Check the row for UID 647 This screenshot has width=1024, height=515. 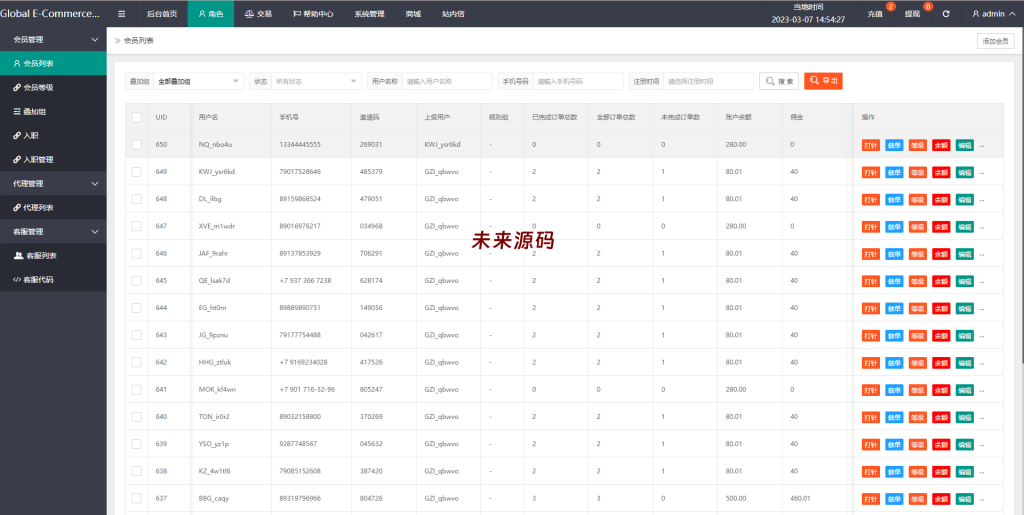pos(136,226)
